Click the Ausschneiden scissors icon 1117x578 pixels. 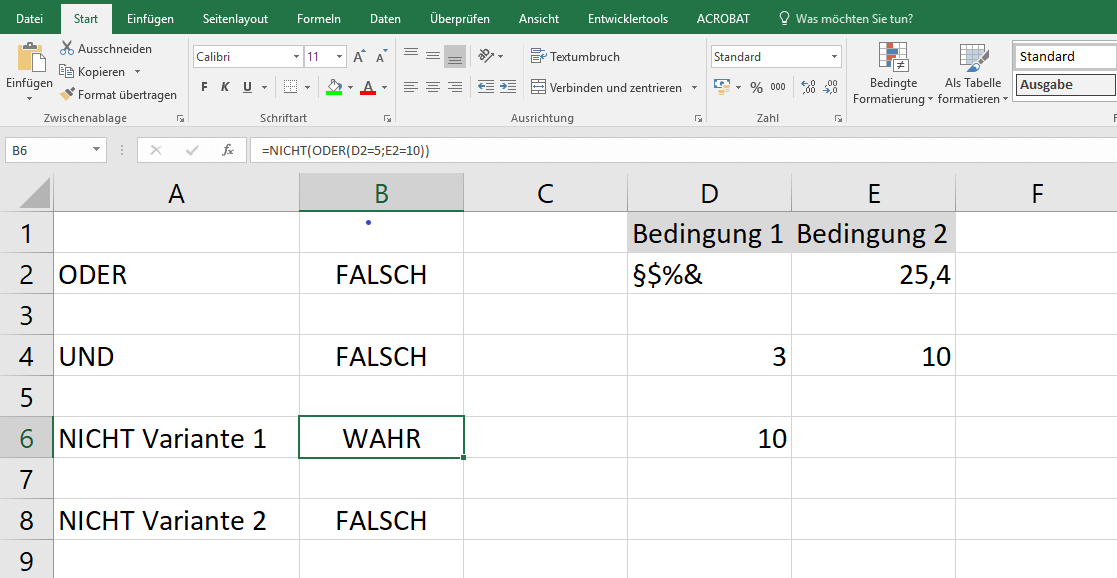point(67,48)
